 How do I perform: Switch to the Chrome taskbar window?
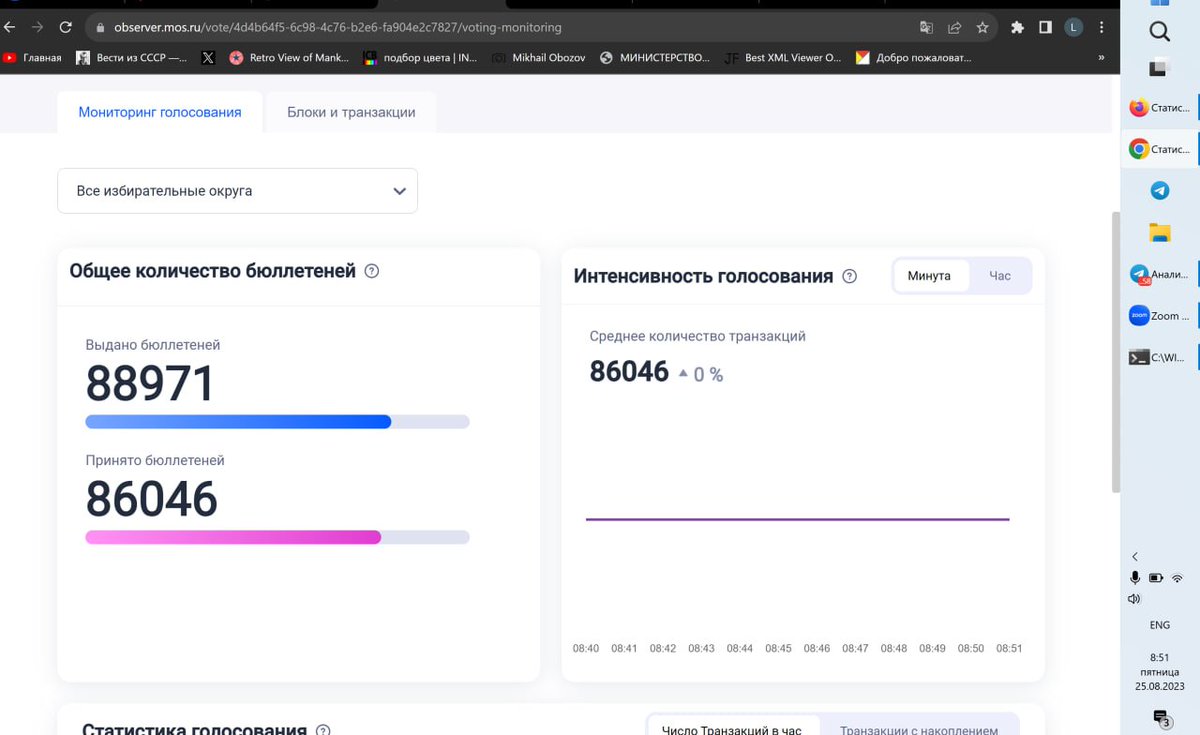[1160, 149]
